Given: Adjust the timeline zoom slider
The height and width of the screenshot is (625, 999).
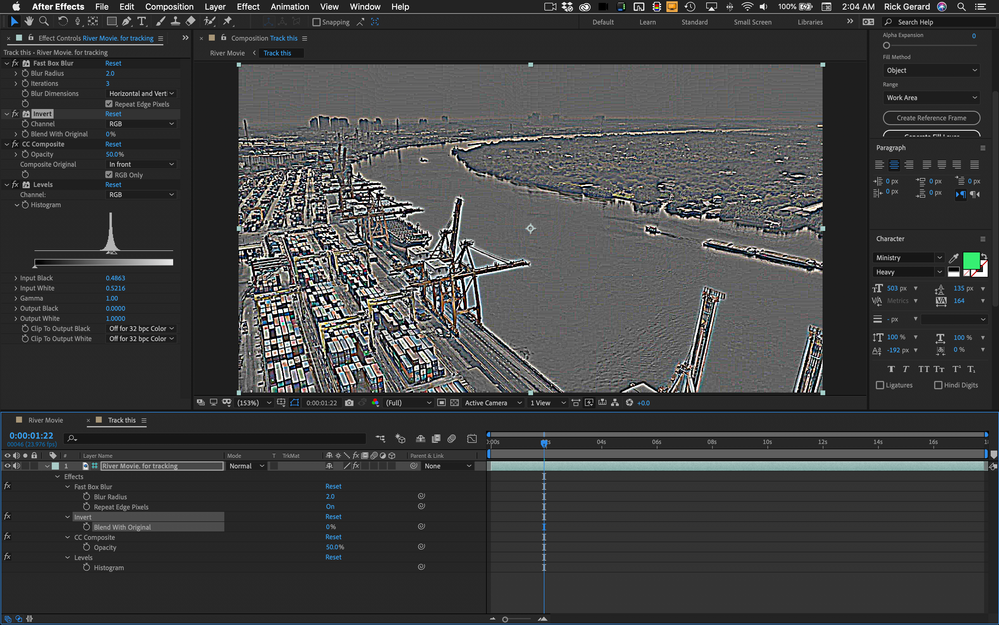Looking at the screenshot, I should point(505,619).
